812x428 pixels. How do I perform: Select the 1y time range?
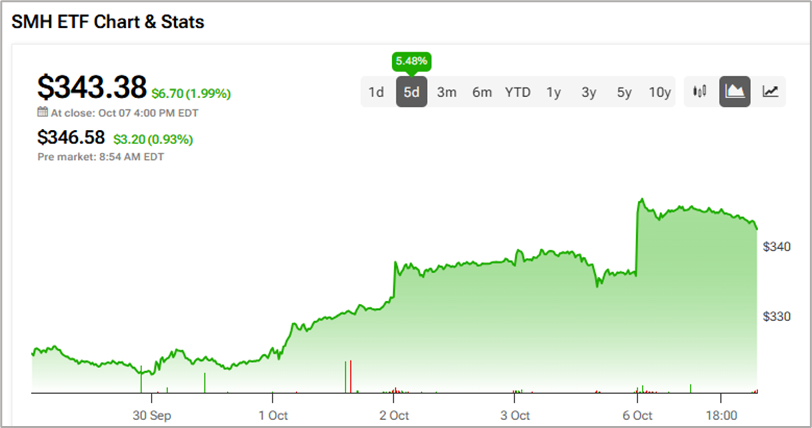point(553,92)
